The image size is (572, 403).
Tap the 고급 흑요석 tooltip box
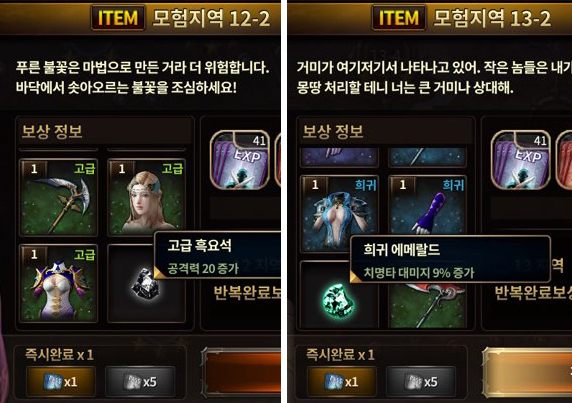[x=218, y=255]
